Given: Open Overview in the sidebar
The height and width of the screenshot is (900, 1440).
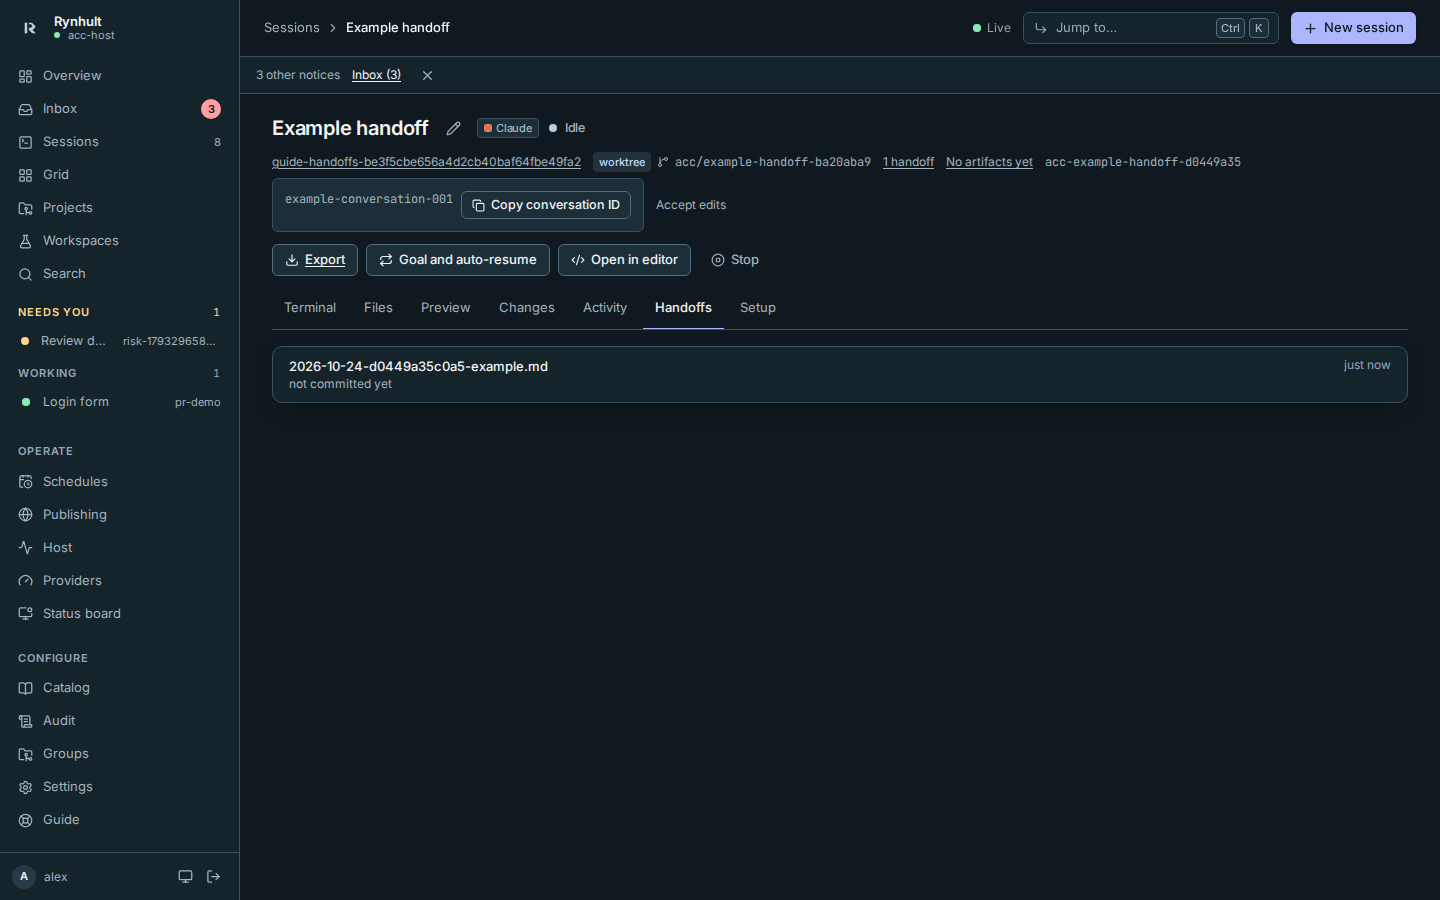Looking at the screenshot, I should (x=119, y=76).
